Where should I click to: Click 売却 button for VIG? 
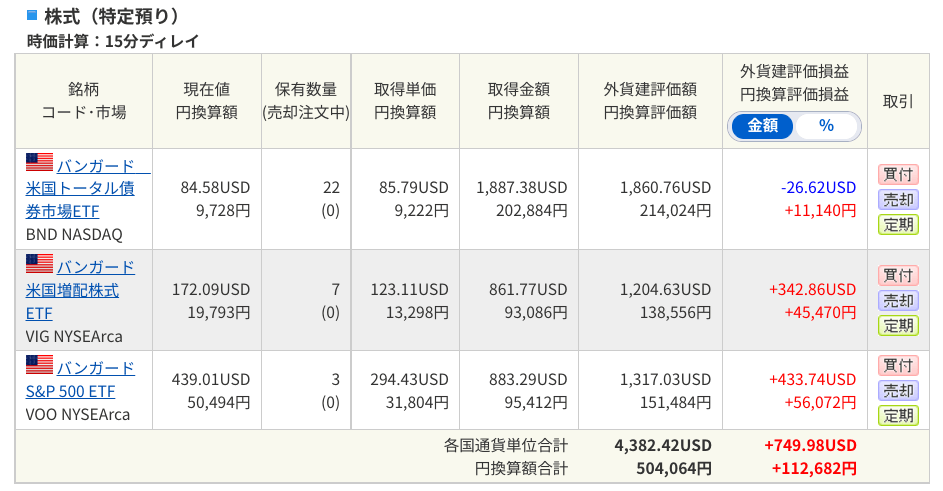[898, 301]
